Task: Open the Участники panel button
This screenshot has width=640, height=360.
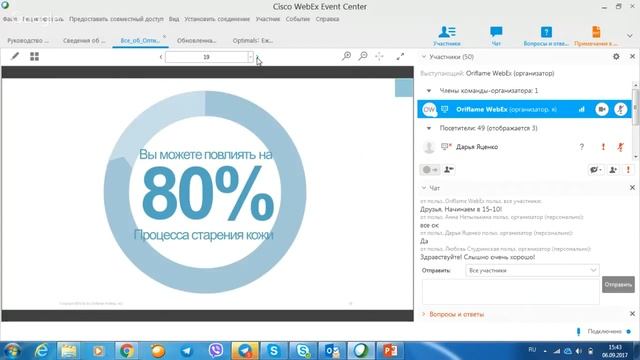Action: pyautogui.click(x=447, y=36)
